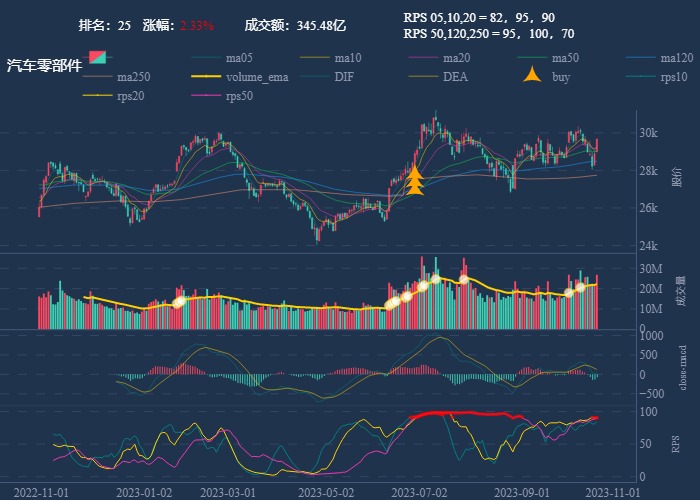The height and width of the screenshot is (500, 700).
Task: Click the yellow volume_ema legend line marker
Action: point(205,77)
